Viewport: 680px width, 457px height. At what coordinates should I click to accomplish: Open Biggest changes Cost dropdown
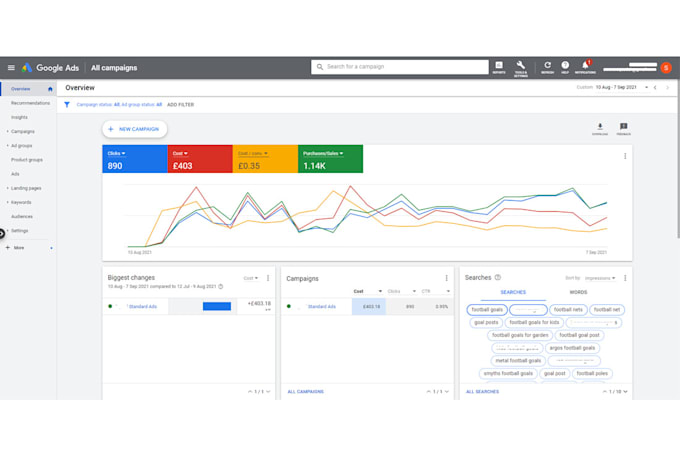pyautogui.click(x=251, y=278)
